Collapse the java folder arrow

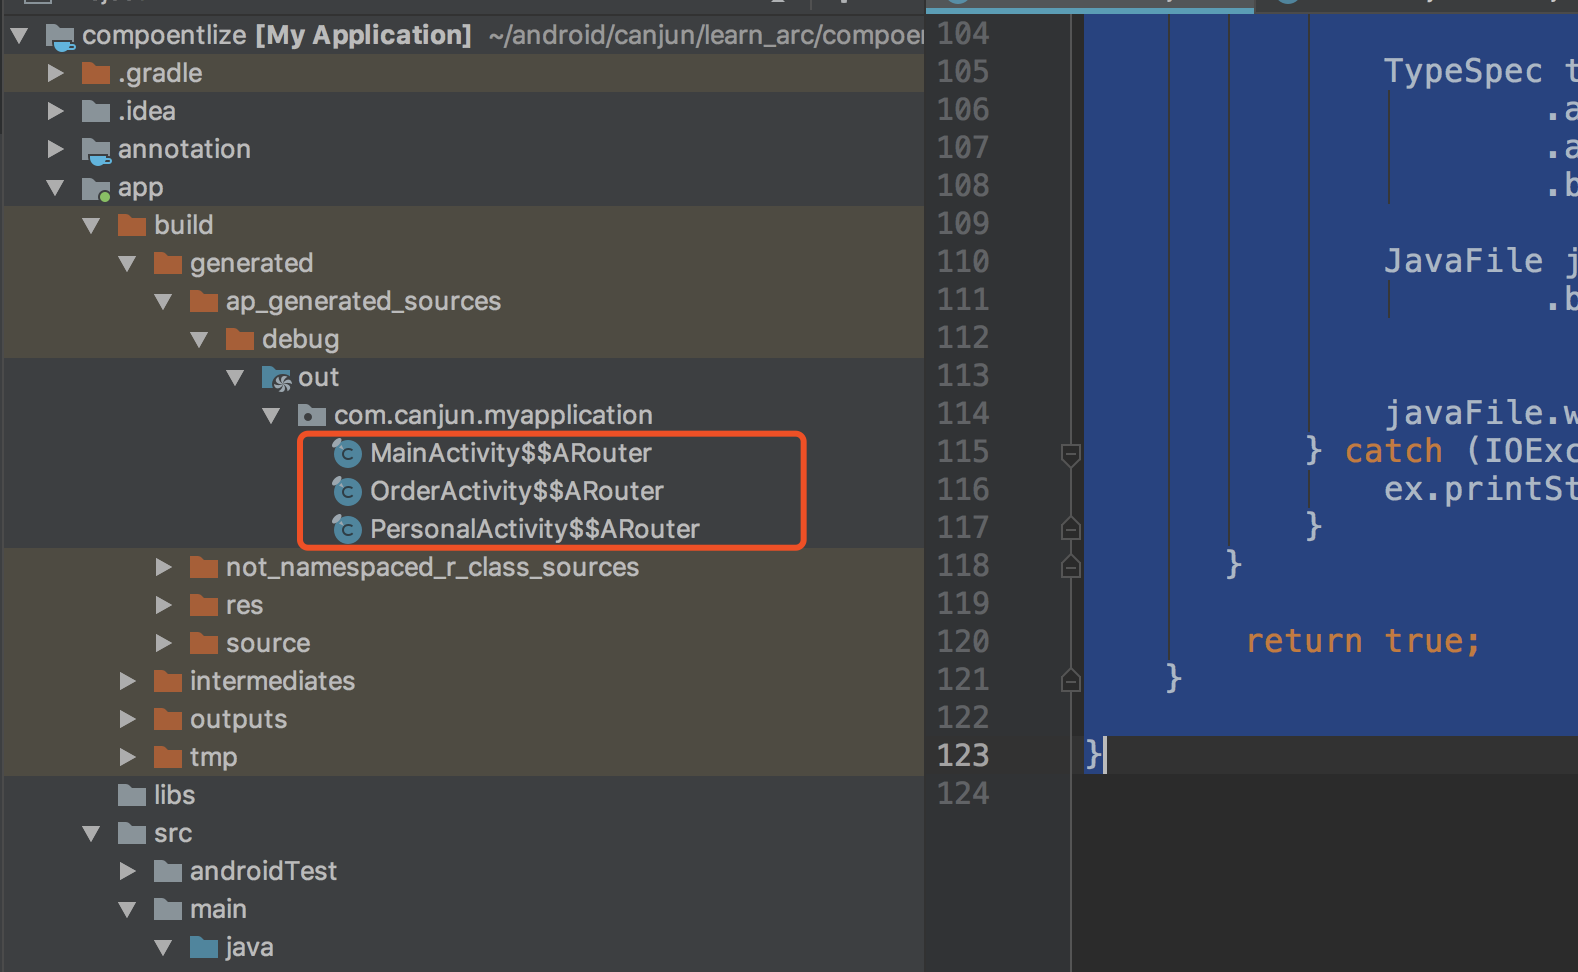[164, 948]
